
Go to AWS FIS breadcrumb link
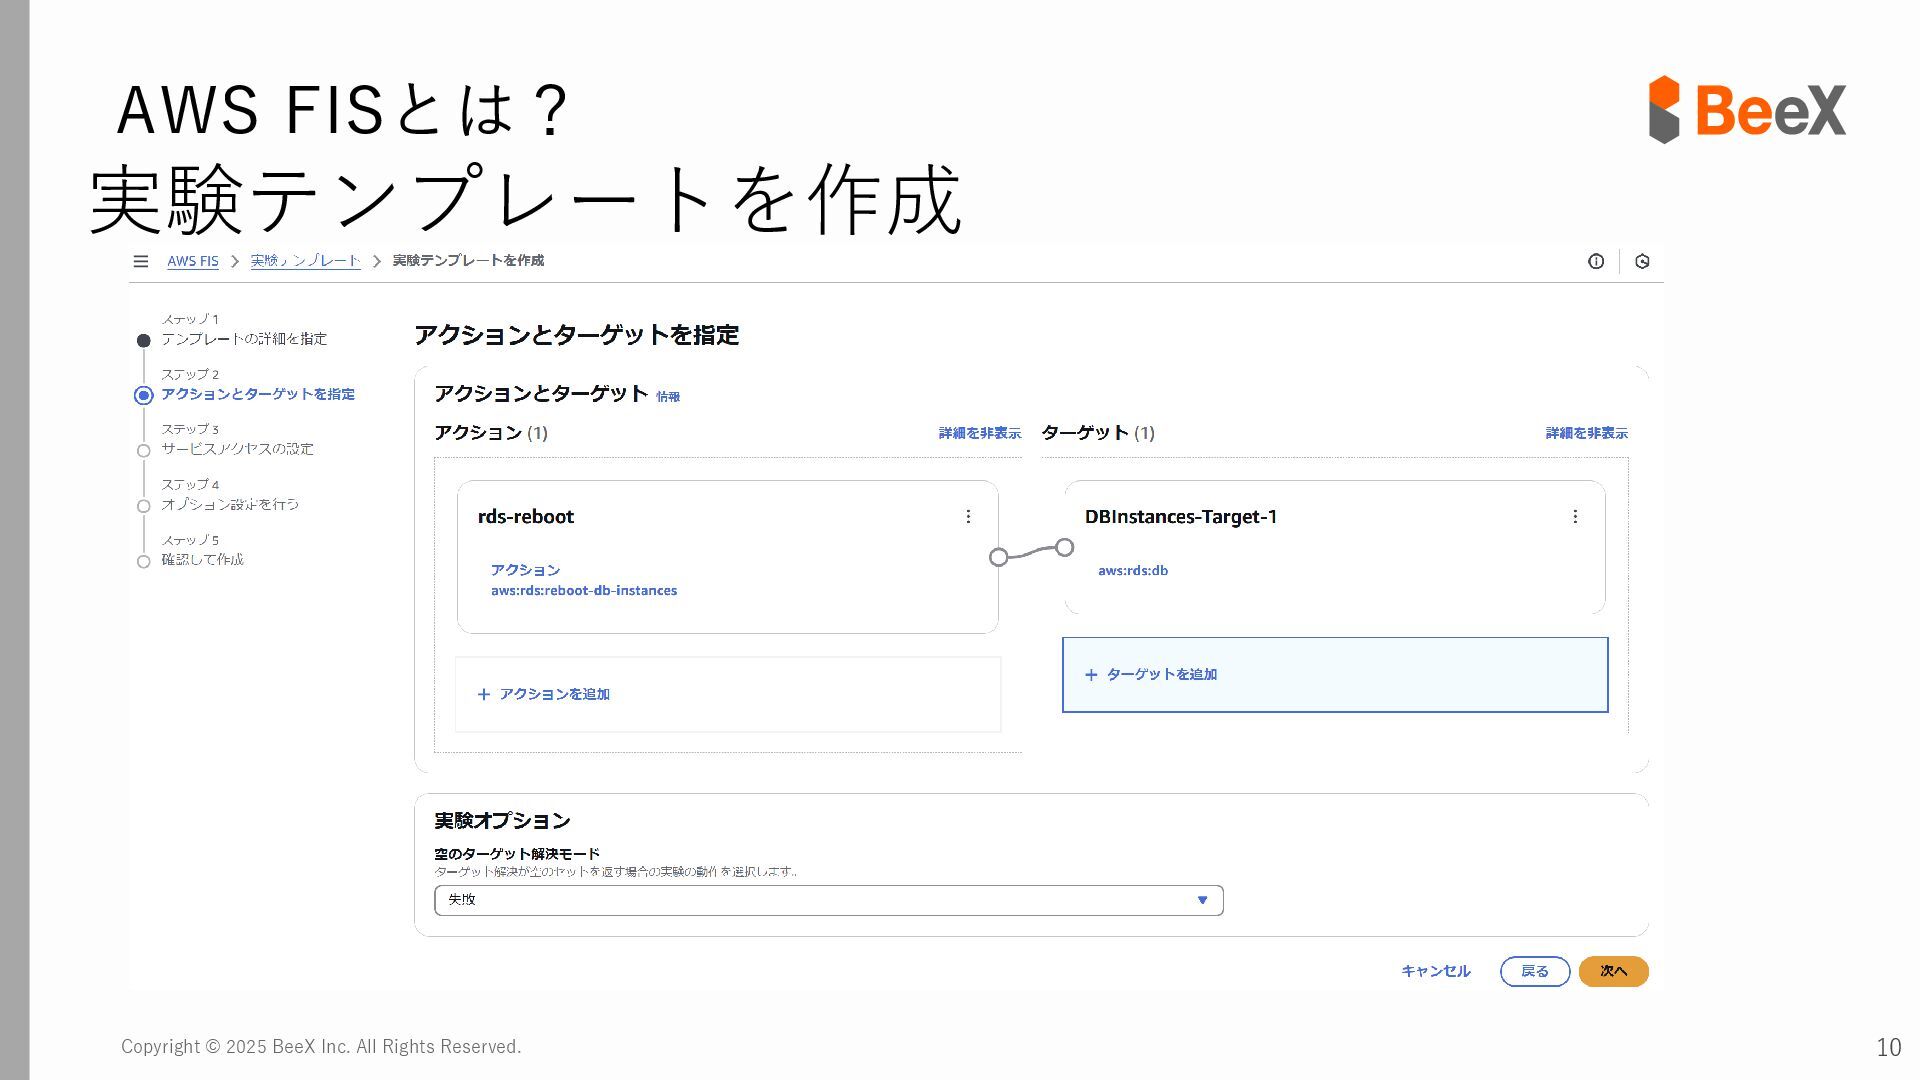tap(193, 261)
